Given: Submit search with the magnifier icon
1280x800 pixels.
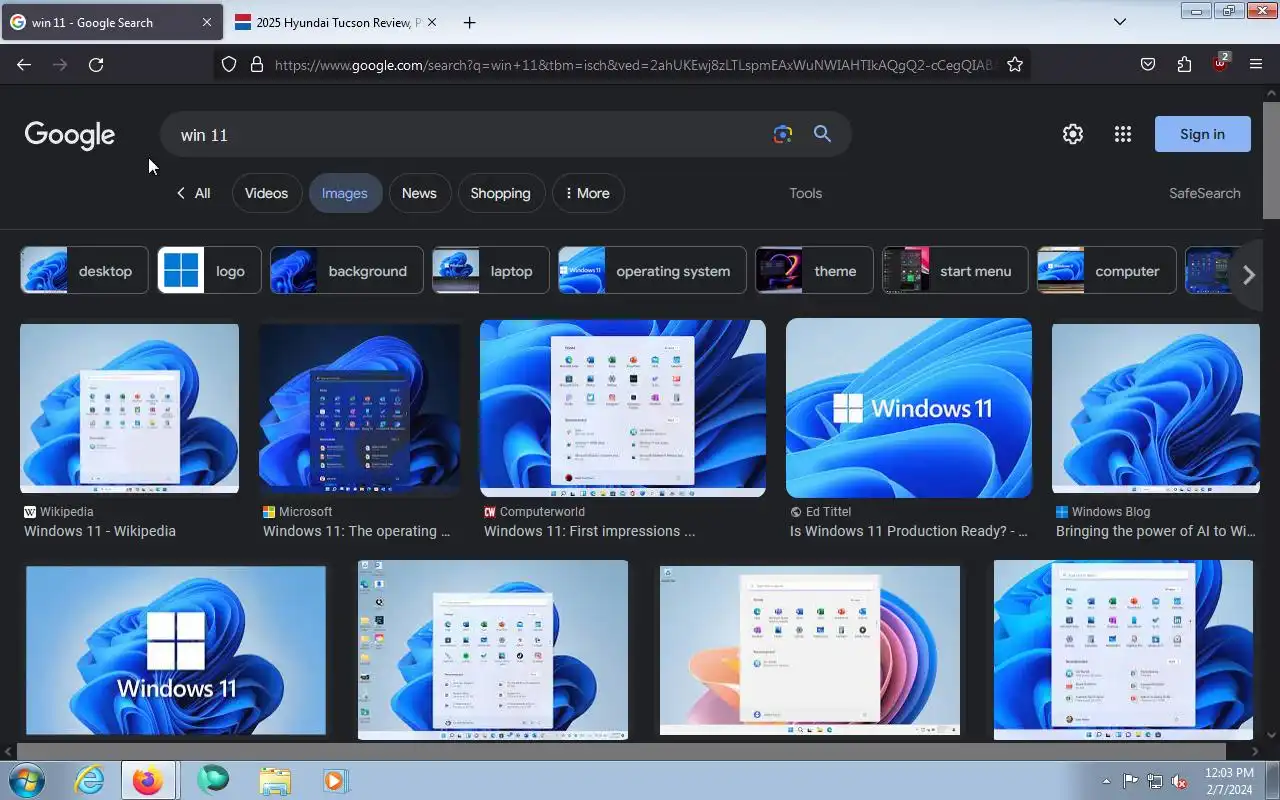Looking at the screenshot, I should coord(822,134).
